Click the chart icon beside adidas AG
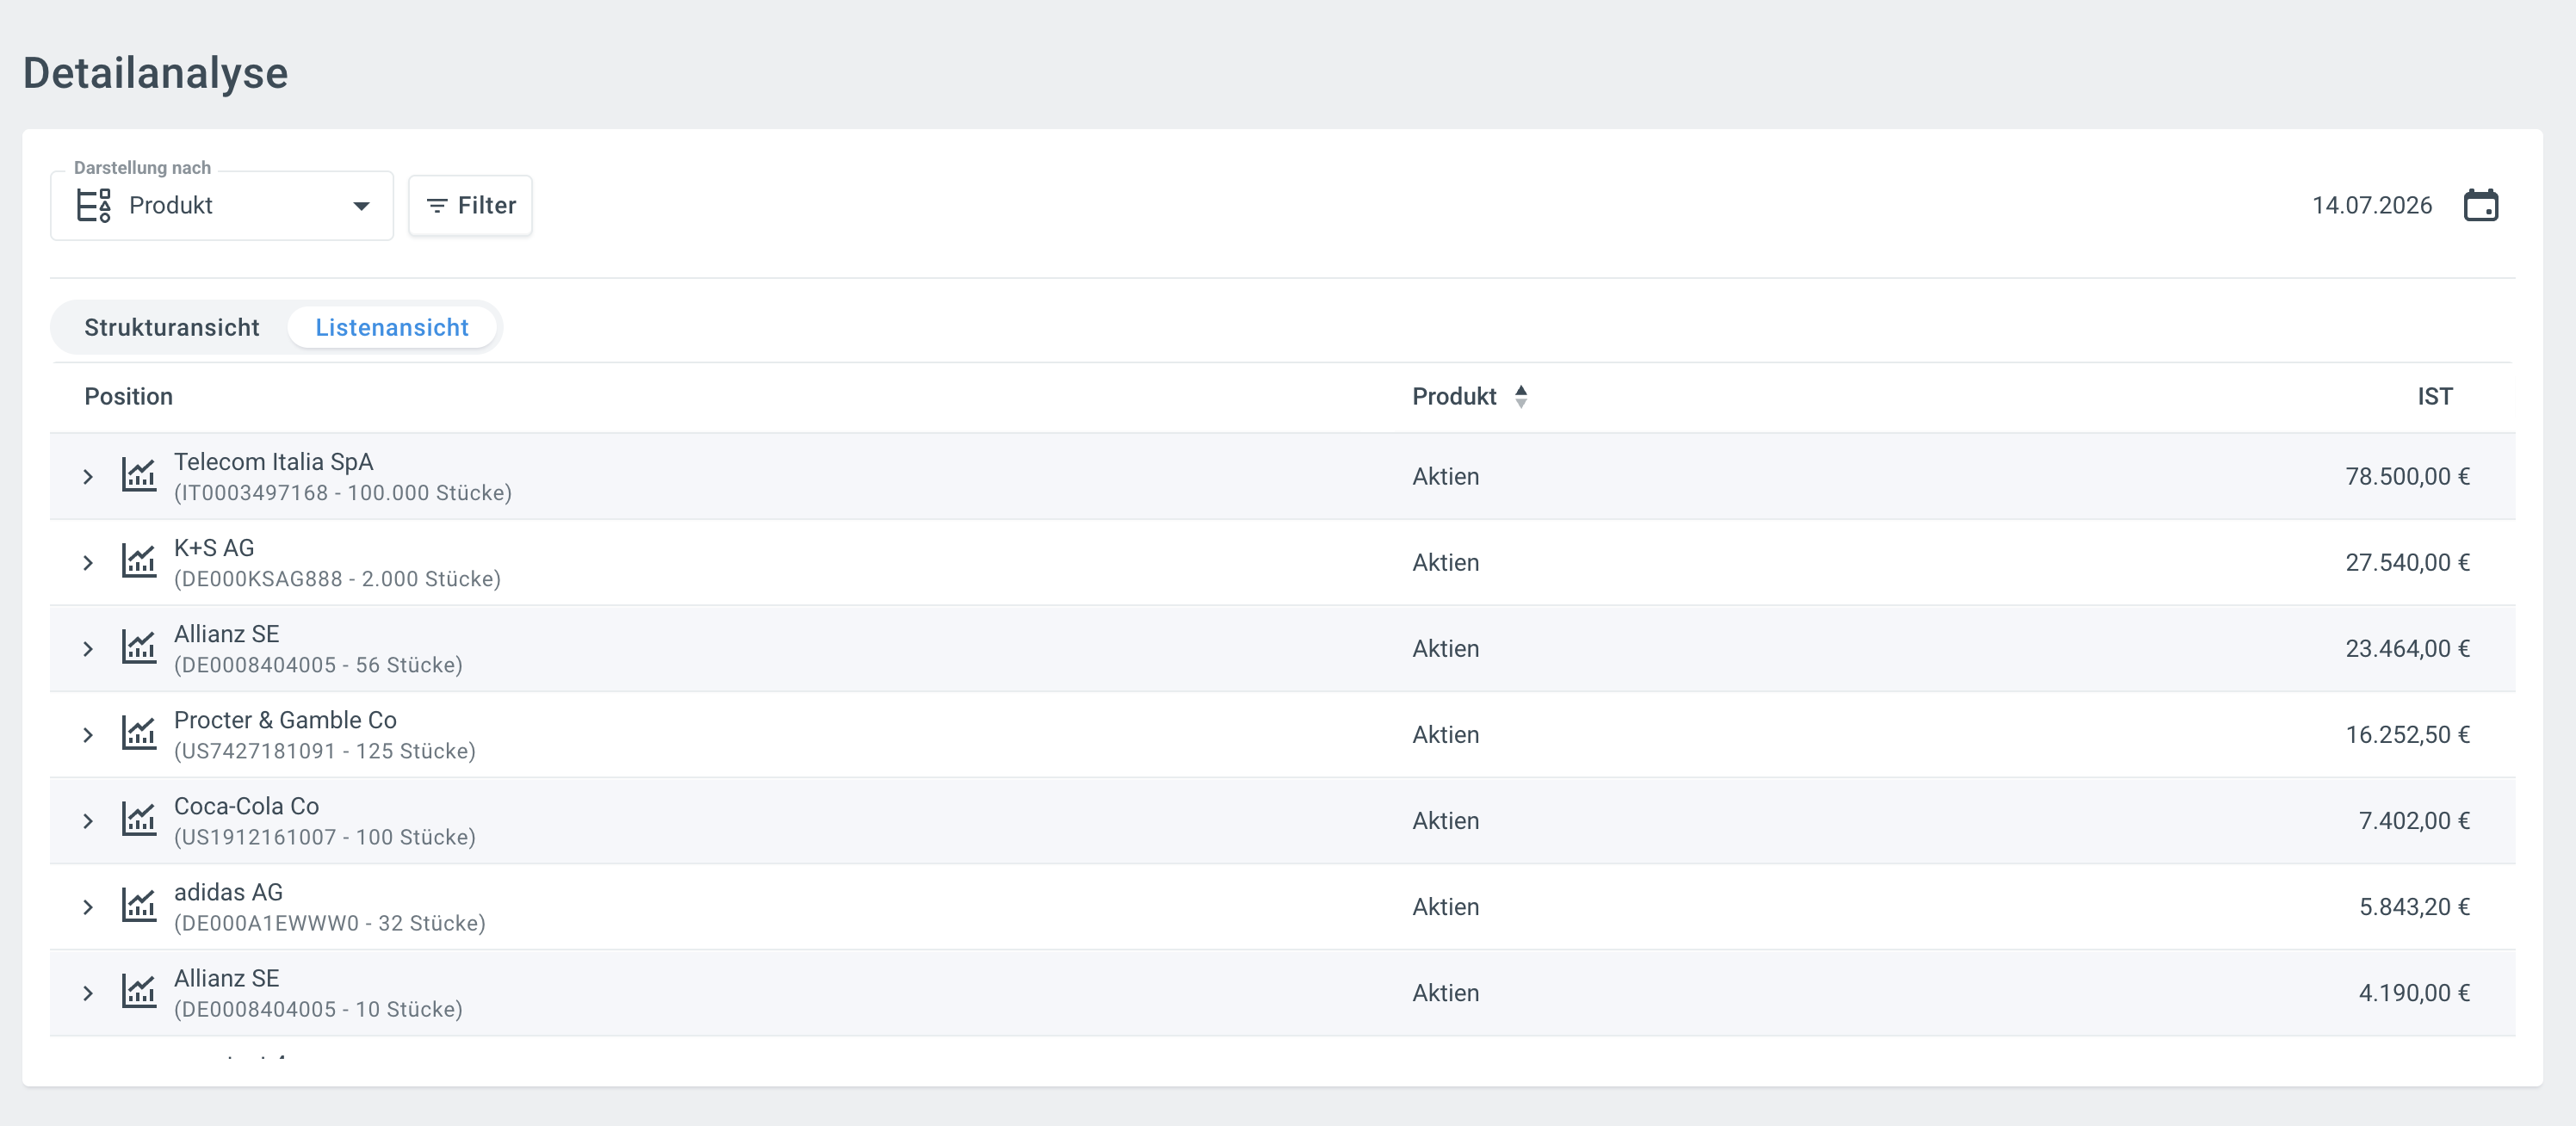 point(139,905)
